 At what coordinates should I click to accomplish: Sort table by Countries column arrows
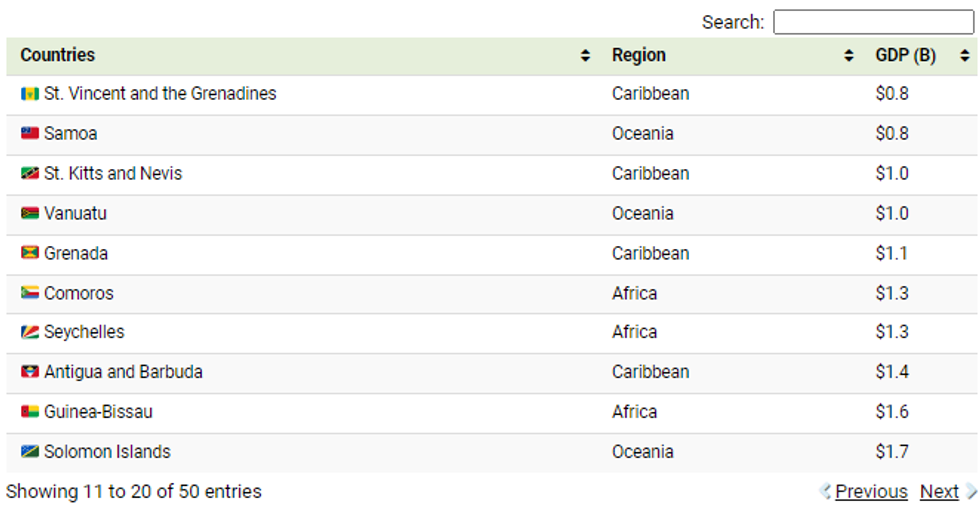point(585,56)
